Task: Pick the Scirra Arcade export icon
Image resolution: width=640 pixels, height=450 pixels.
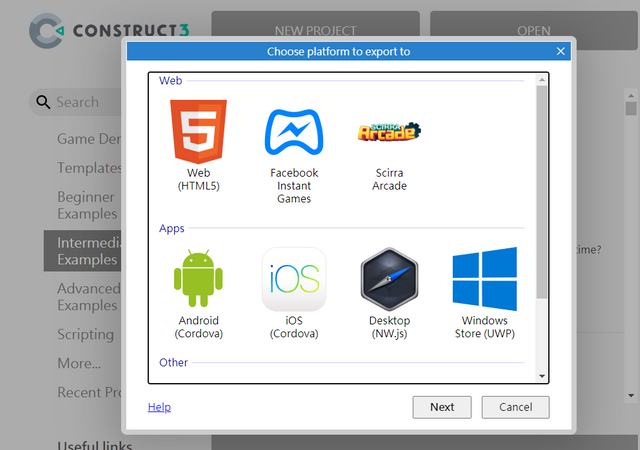Action: click(389, 131)
